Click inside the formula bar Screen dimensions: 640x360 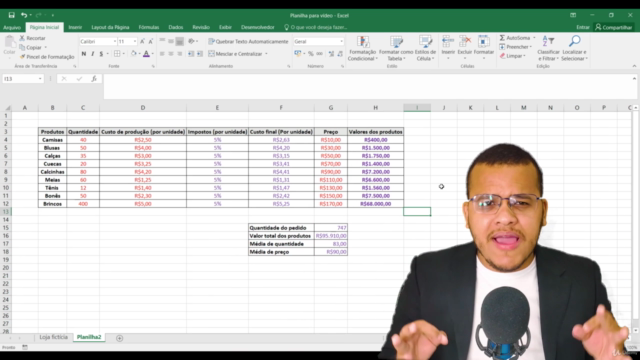point(367,86)
